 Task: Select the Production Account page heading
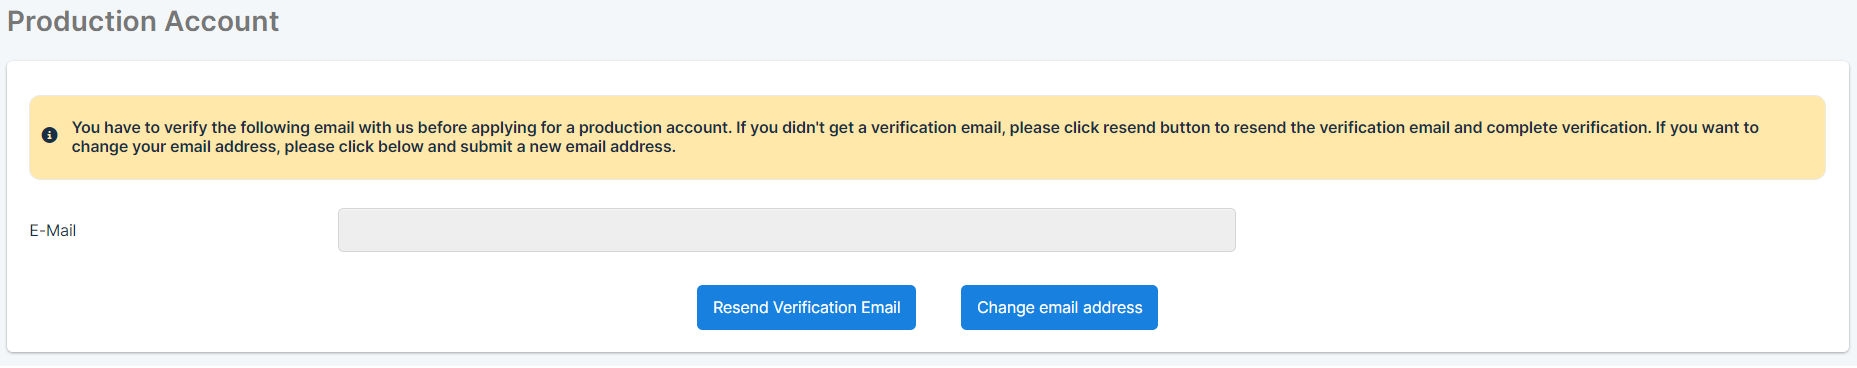[143, 21]
